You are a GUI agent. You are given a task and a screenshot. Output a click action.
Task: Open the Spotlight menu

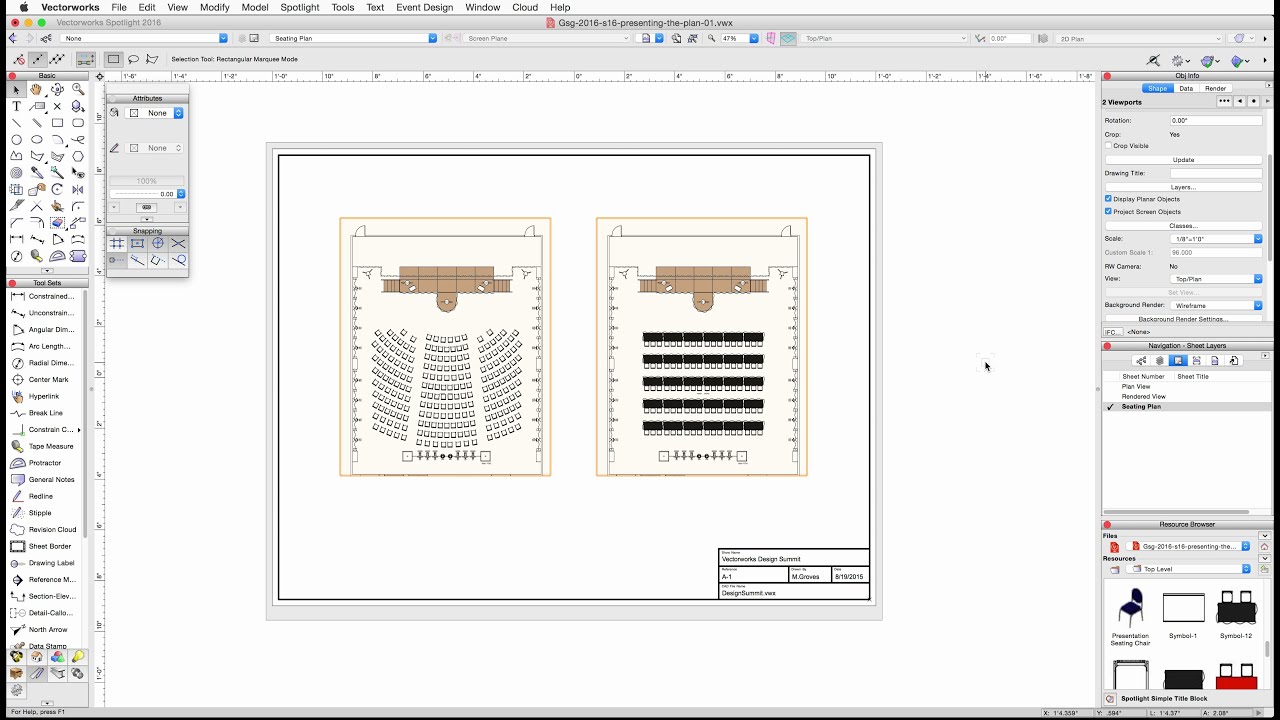tap(299, 7)
